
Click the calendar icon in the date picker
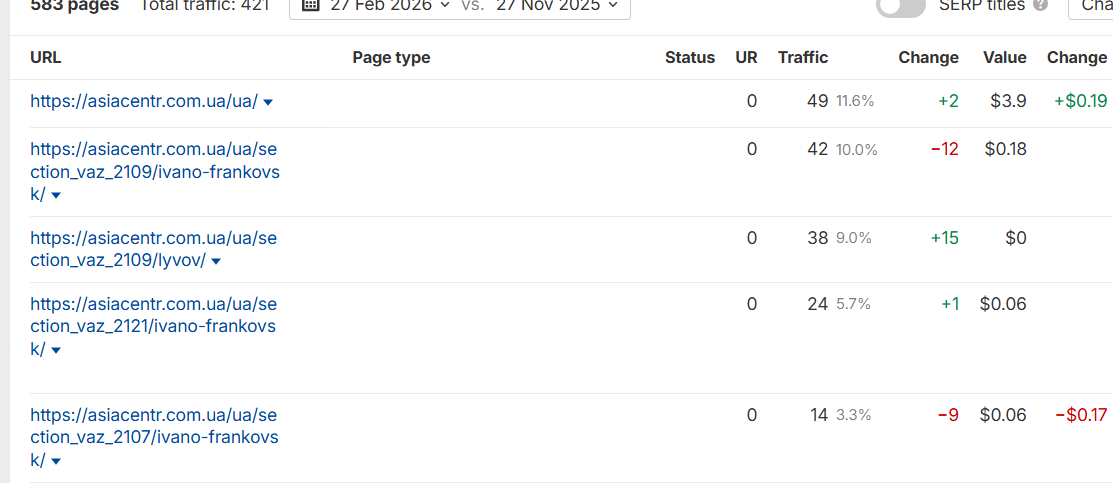pos(311,5)
